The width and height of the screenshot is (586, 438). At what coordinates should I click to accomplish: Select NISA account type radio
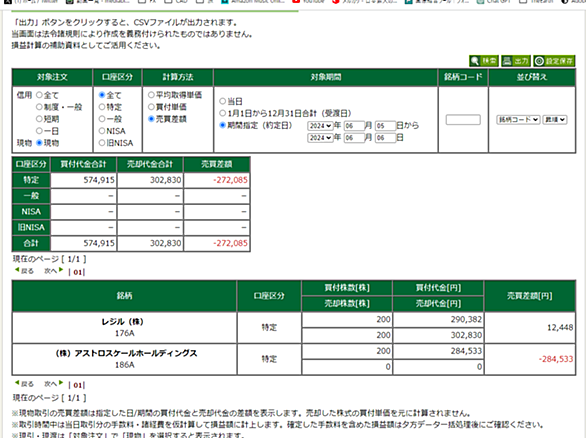[x=102, y=131]
